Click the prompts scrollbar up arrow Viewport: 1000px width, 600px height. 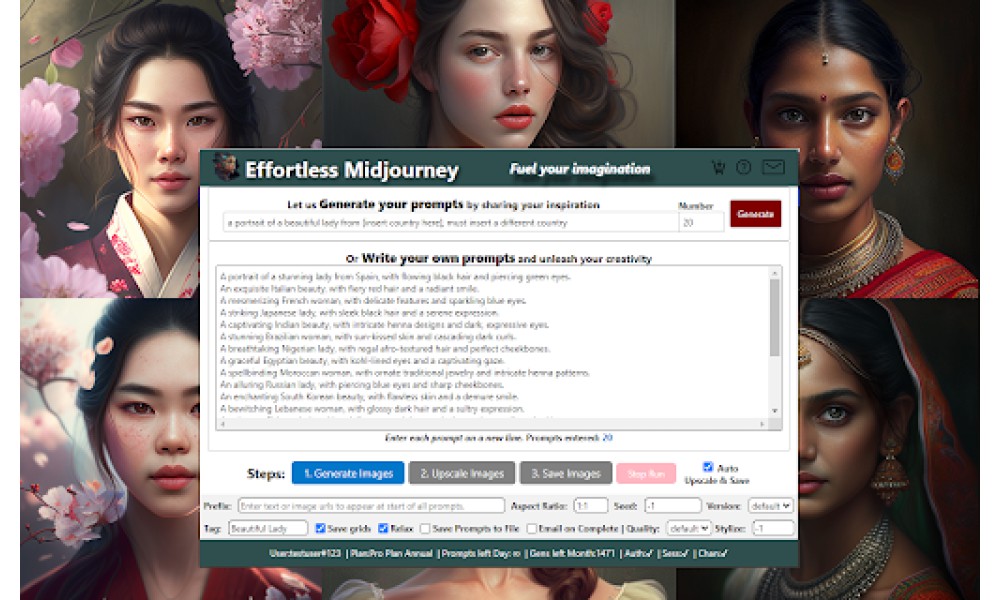coord(774,273)
